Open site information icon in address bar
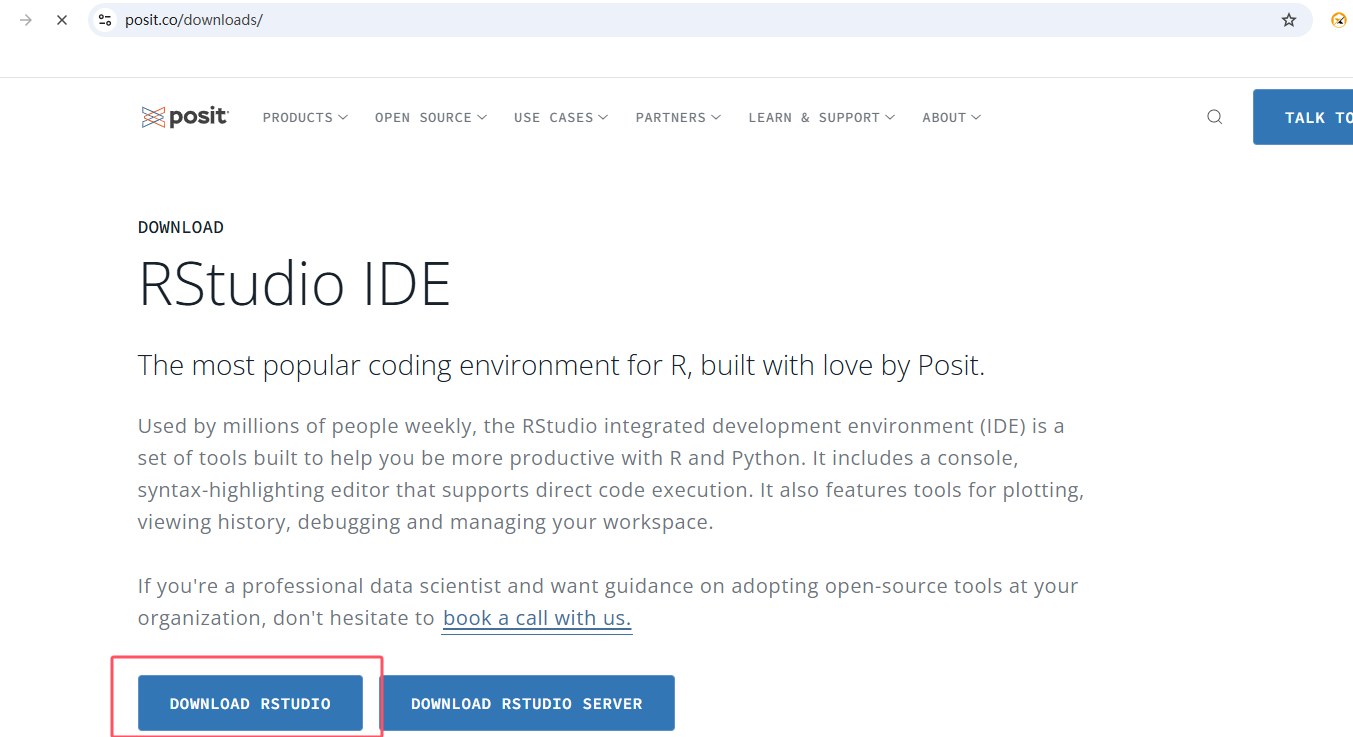The image size is (1353, 737). [105, 20]
